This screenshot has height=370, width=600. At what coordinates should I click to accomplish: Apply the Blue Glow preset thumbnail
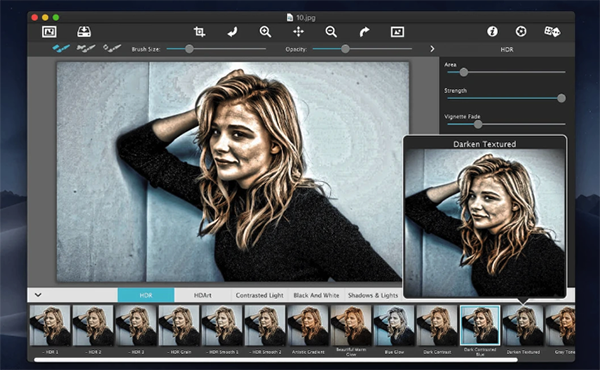(394, 325)
